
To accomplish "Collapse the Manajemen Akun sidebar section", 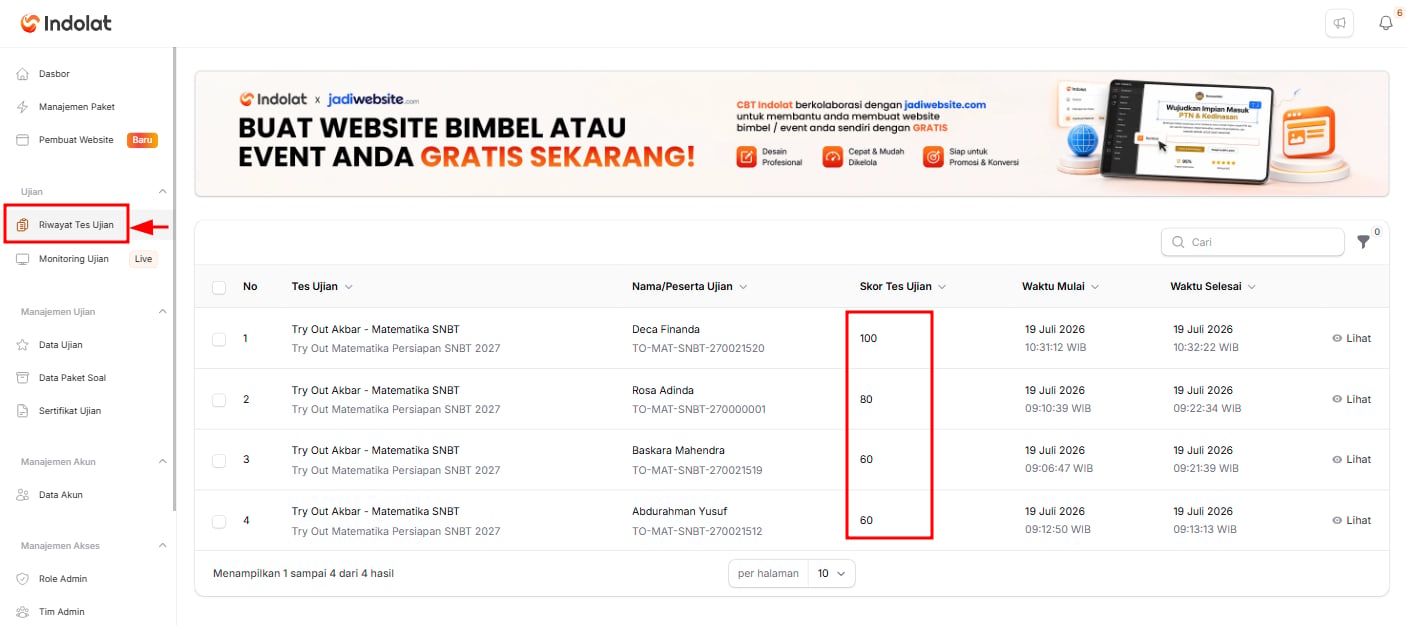I will (163, 462).
